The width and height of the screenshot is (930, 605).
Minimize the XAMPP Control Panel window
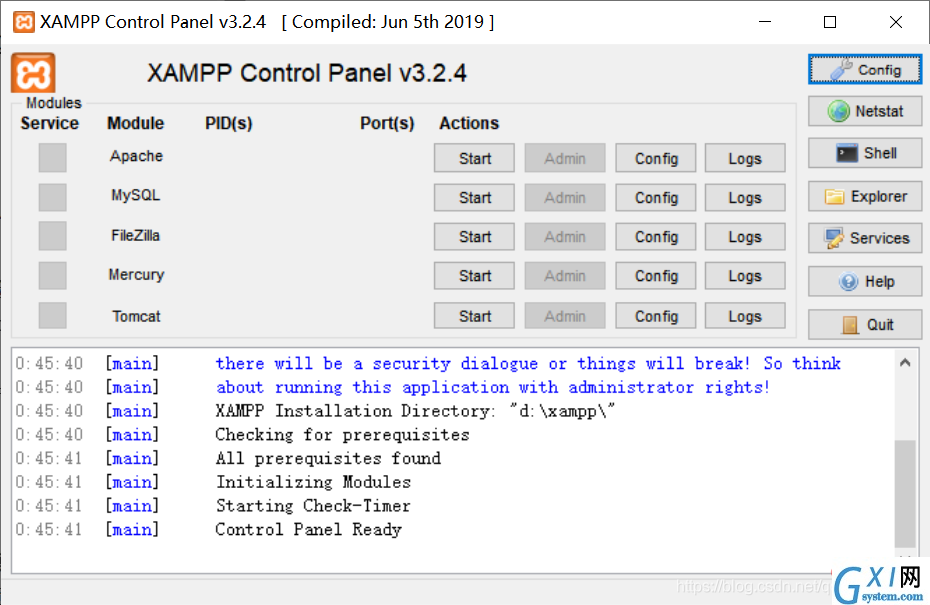pos(765,22)
